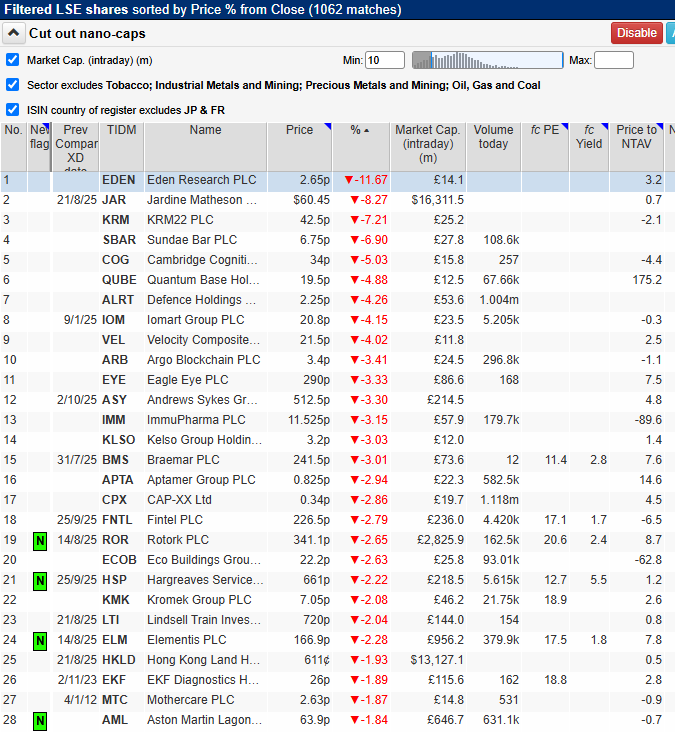675x732 pixels.
Task: Click the -11.67 percent change for EDEN
Action: pos(366,180)
